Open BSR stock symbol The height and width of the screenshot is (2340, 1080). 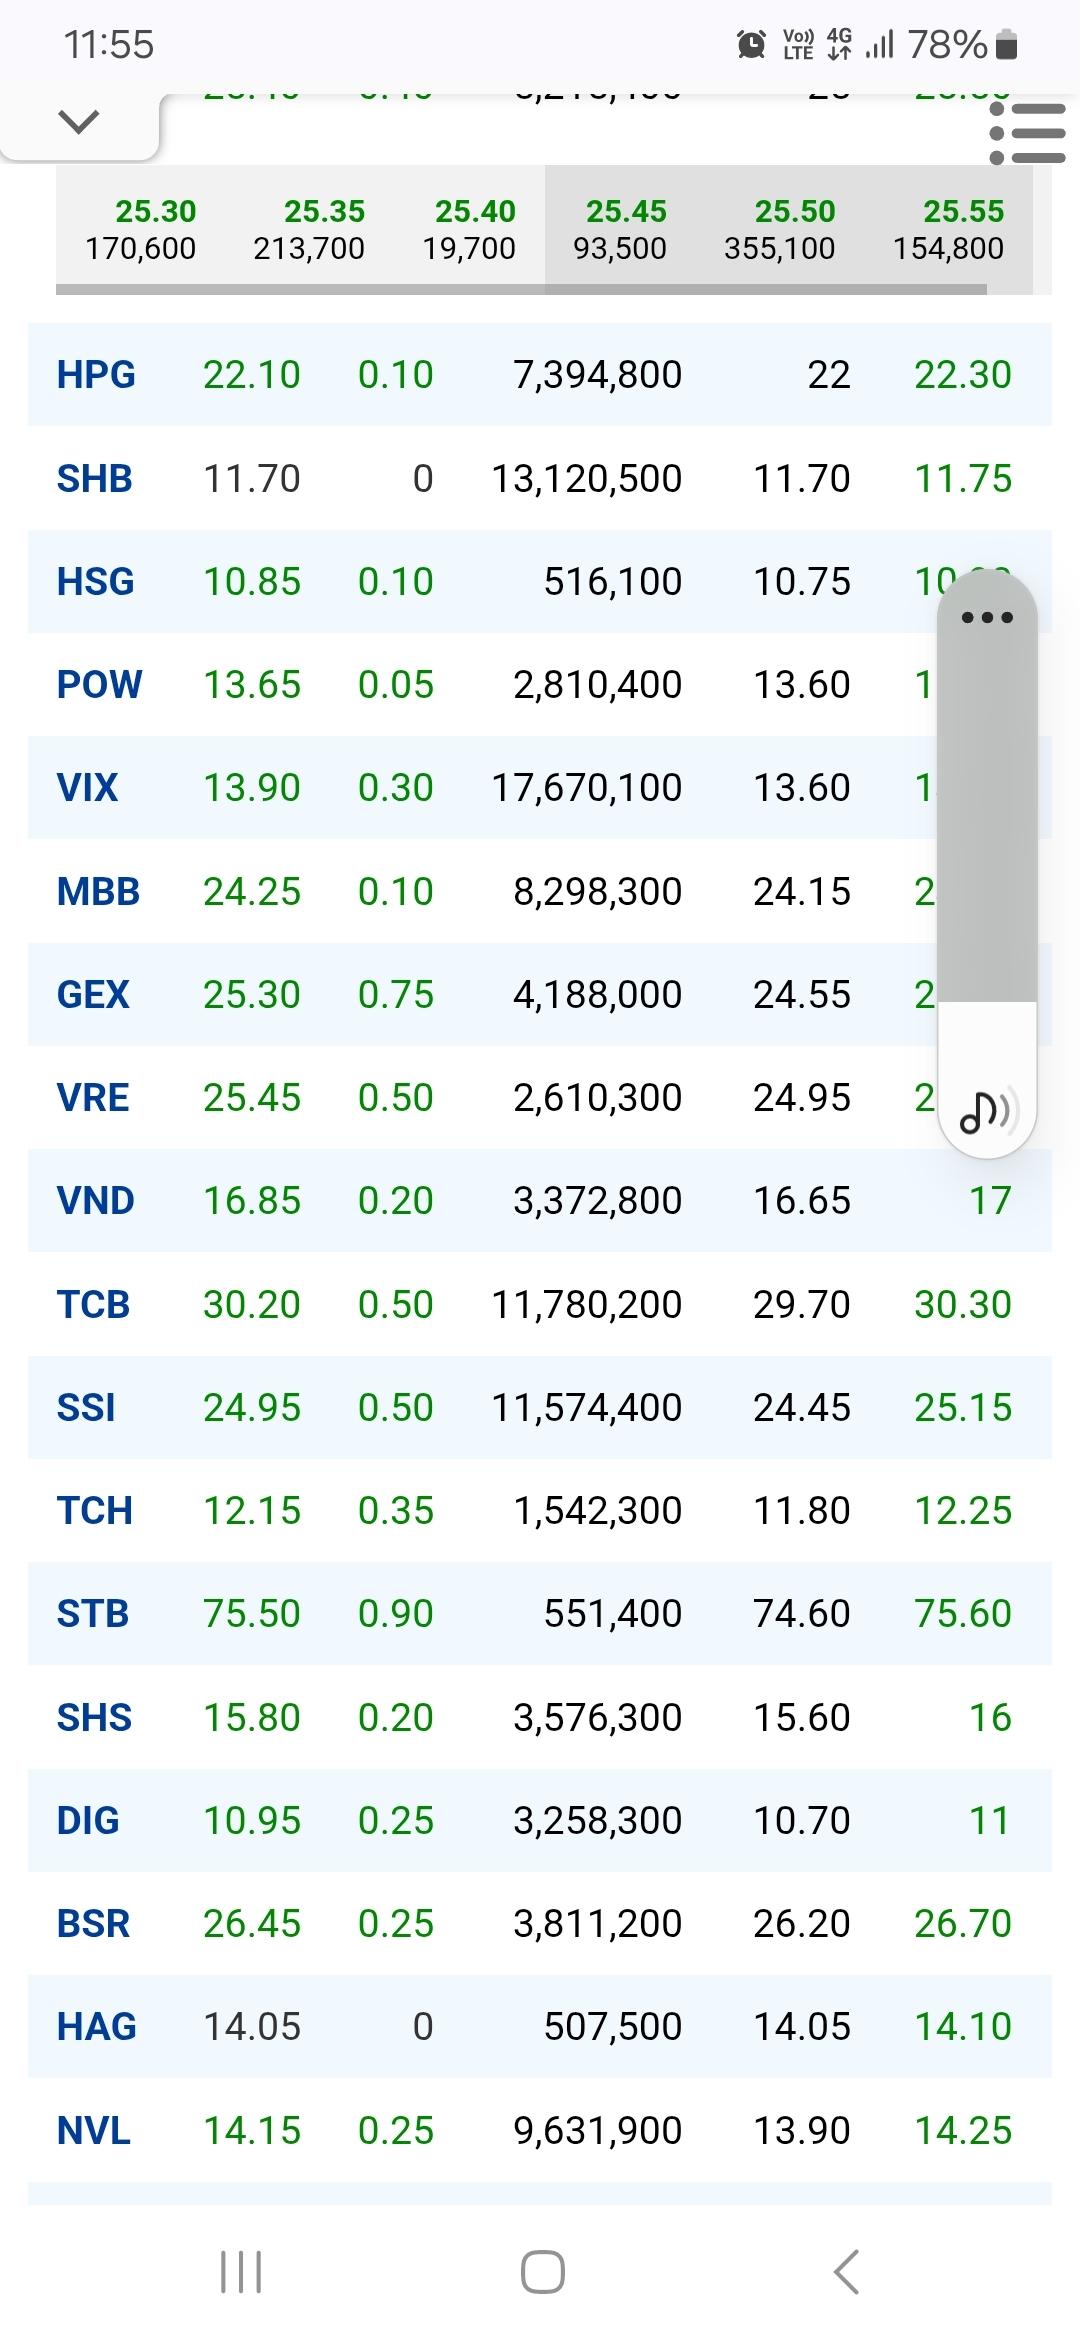tap(93, 1924)
